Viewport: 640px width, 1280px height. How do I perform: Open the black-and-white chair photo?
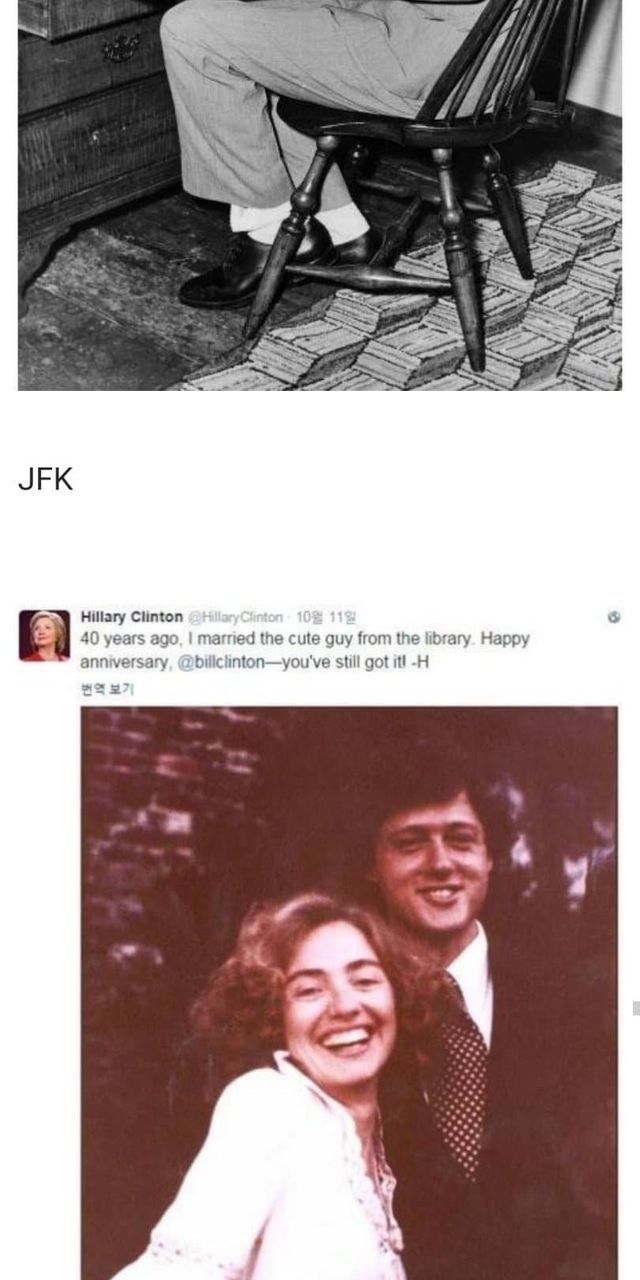(319, 194)
